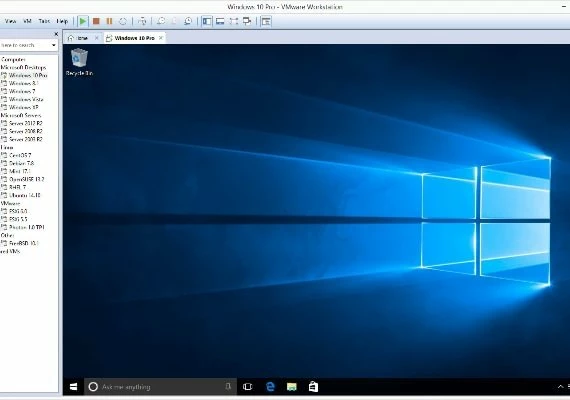Open File Explorer from the guest taskbar

click(292, 387)
